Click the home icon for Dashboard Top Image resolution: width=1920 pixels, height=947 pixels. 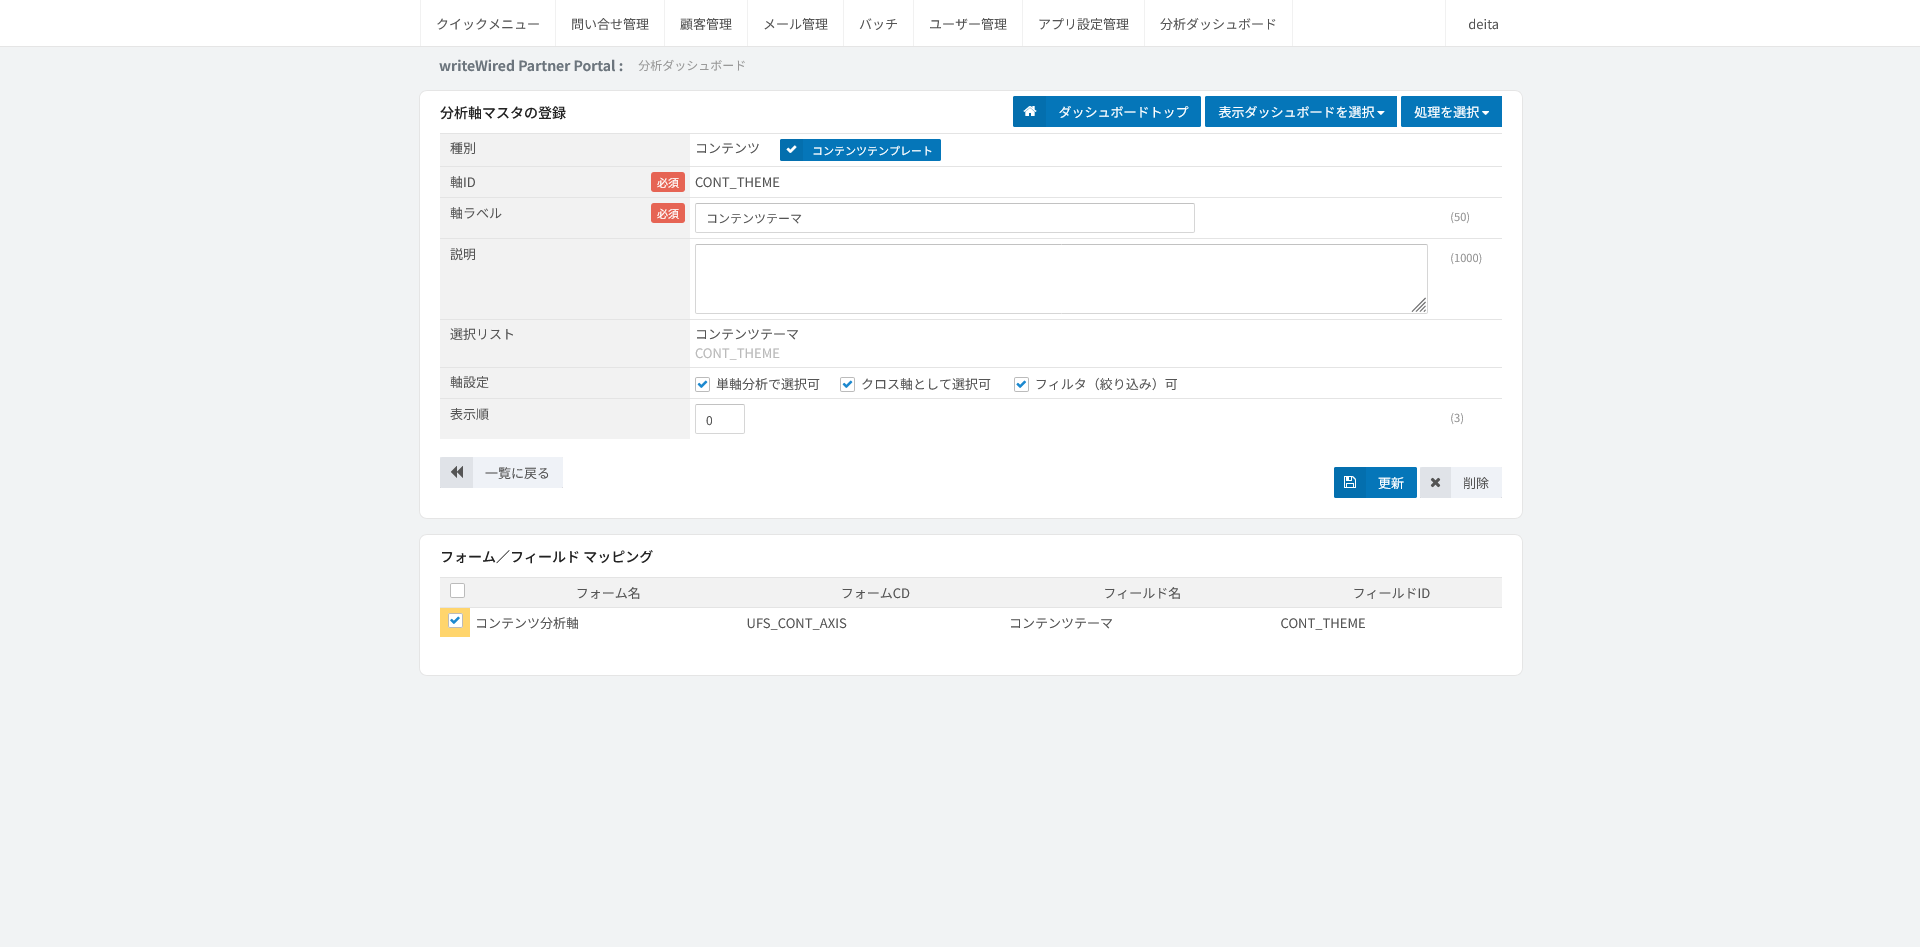coord(1029,112)
